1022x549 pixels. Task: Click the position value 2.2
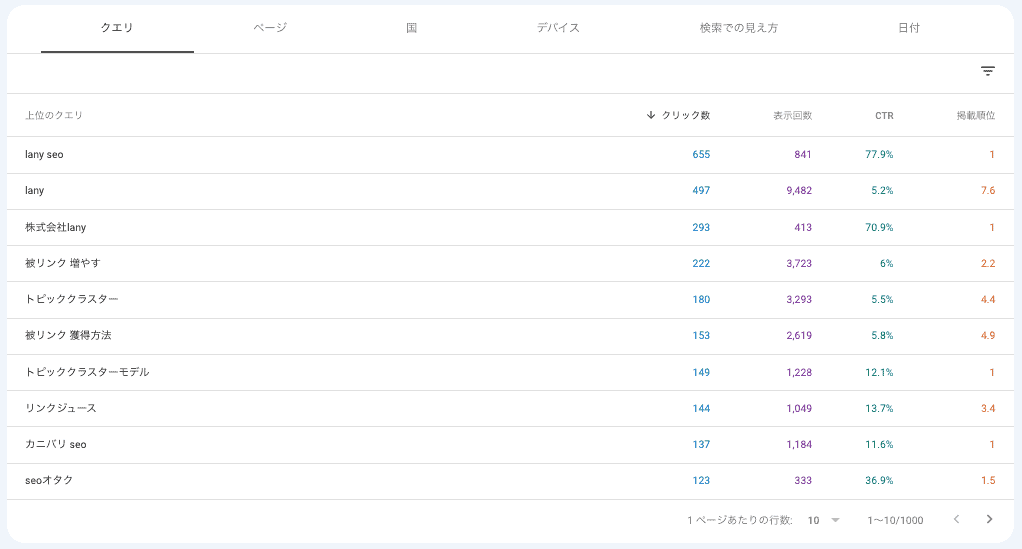pyautogui.click(x=988, y=263)
